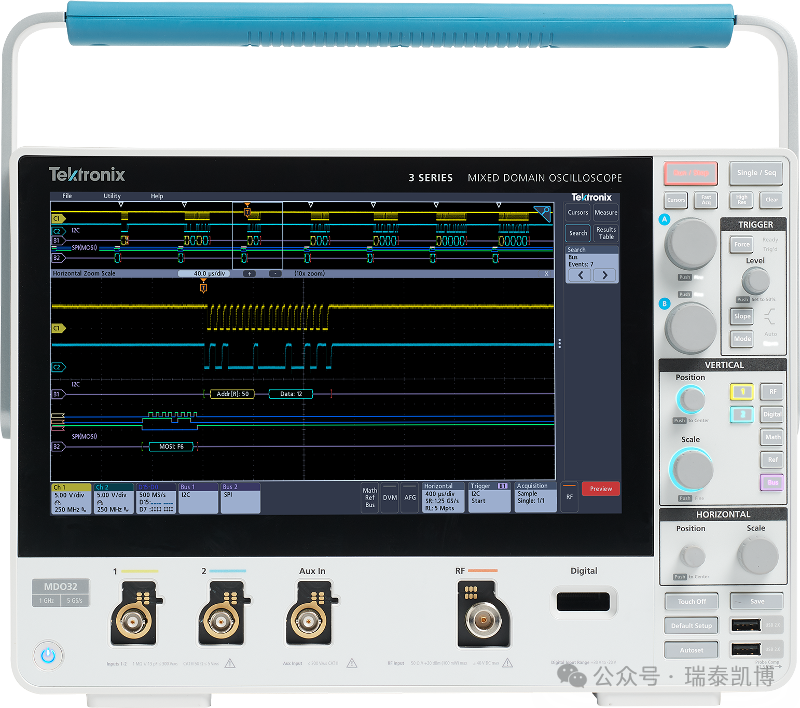This screenshot has height=708, width=800.
Task: Click the red Preview button
Action: point(600,489)
